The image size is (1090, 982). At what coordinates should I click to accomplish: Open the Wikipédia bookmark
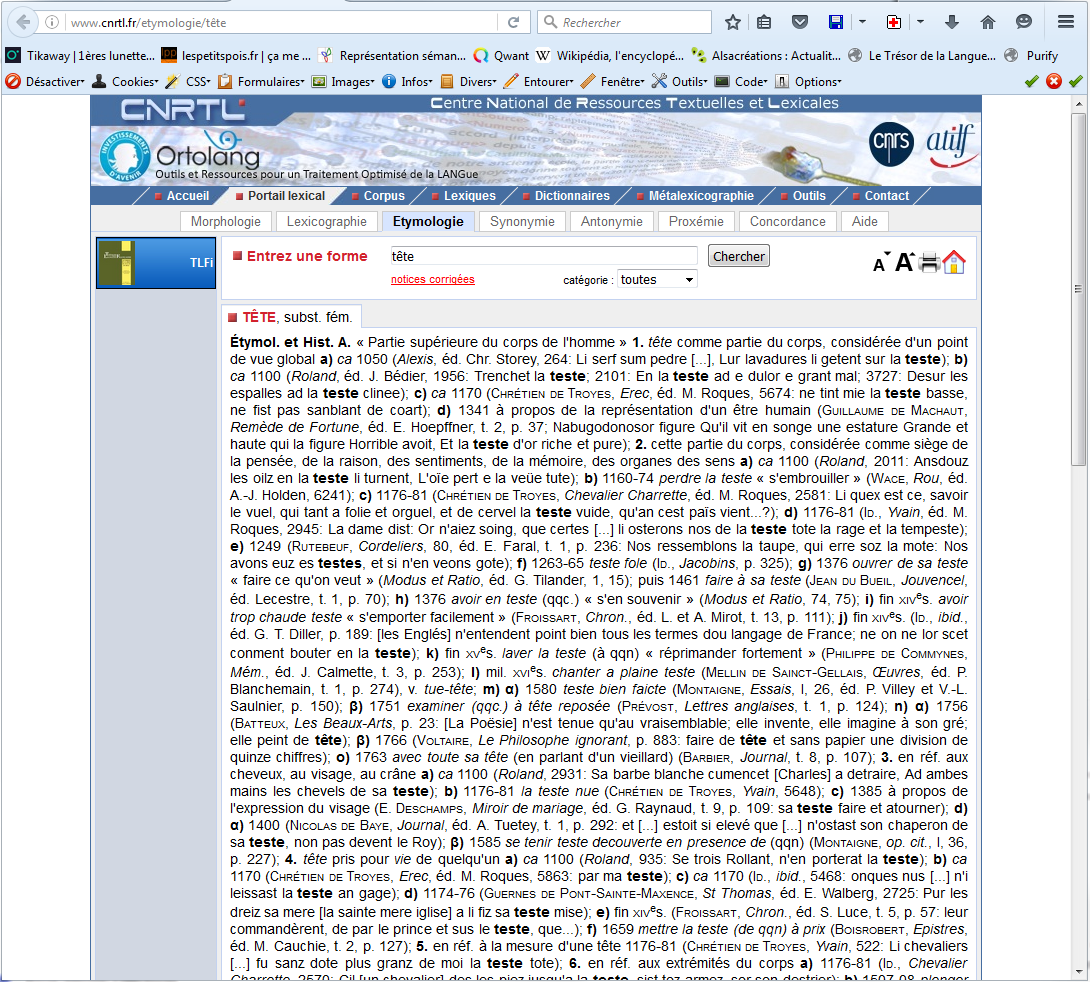coord(610,56)
